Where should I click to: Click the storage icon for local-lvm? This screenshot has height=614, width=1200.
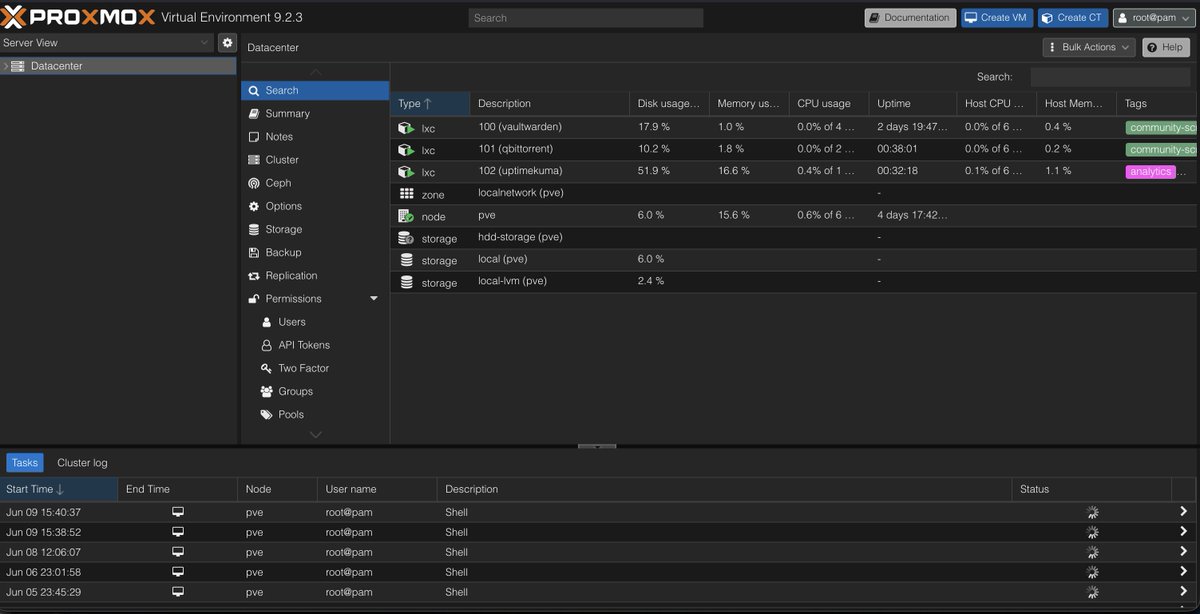point(406,282)
